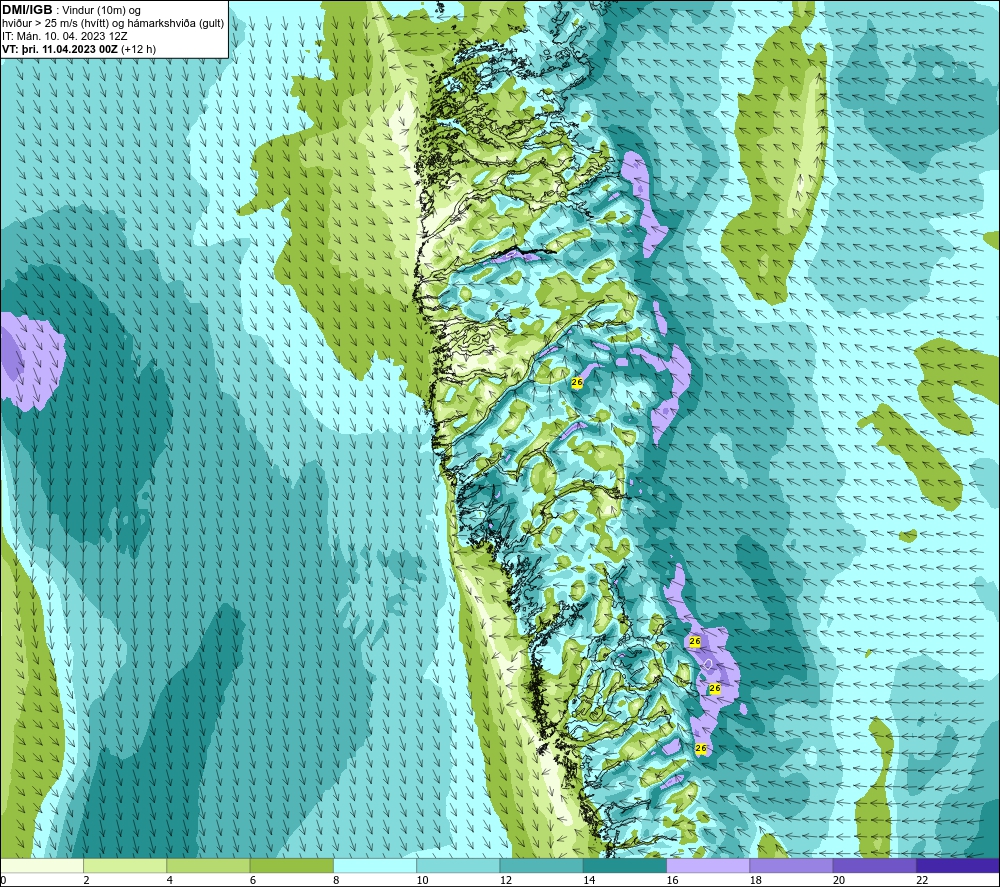Click the scale label '6' under the color bar
The image size is (1000, 887).
[x=253, y=880]
